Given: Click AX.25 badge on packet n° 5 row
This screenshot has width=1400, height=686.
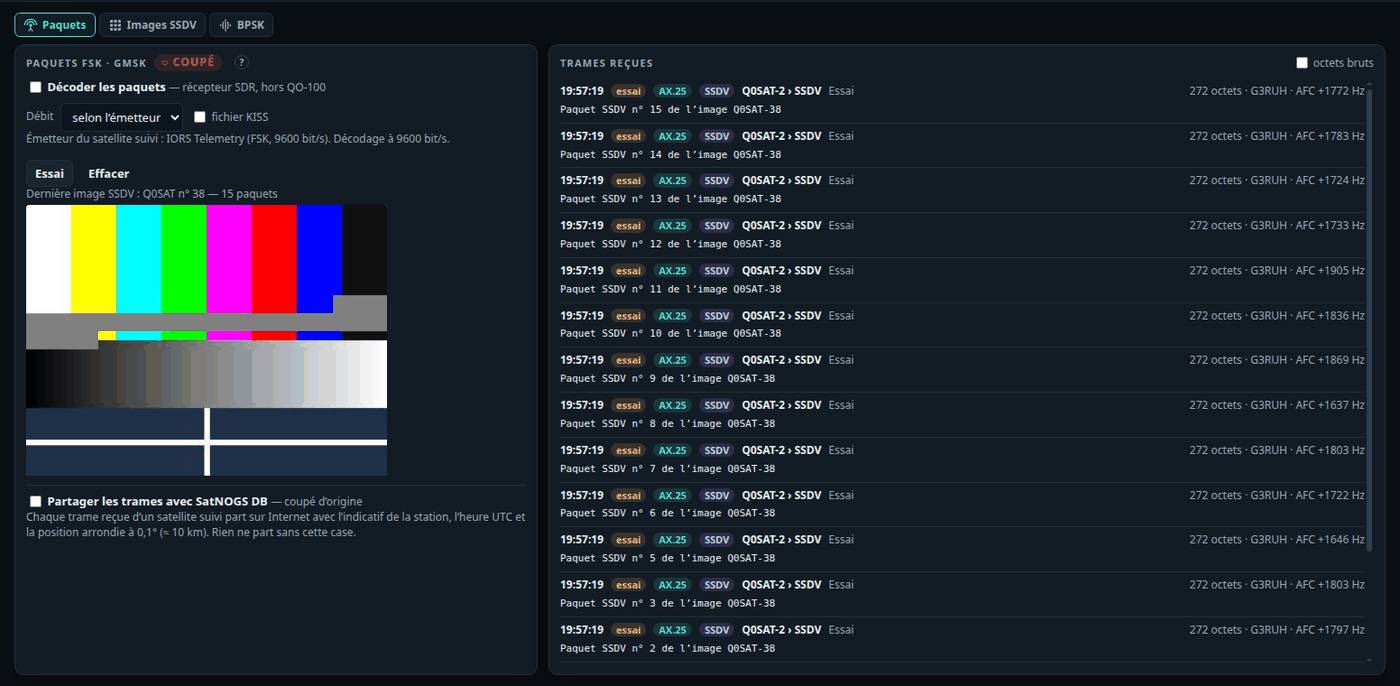Looking at the screenshot, I should tap(672, 540).
